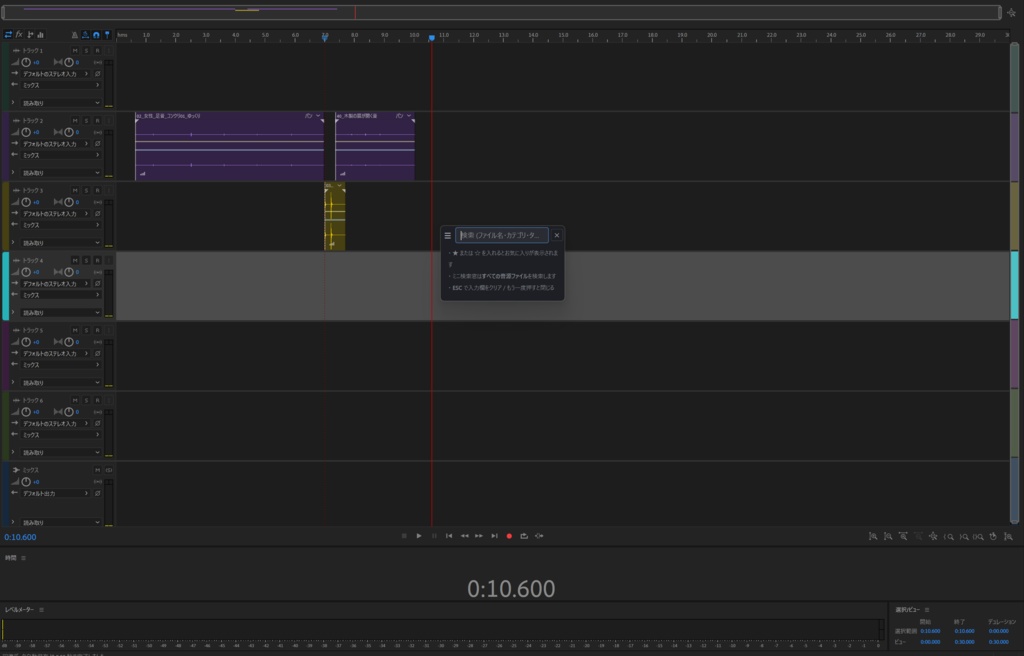Click the Fast Forward button
The width and height of the screenshot is (1024, 656).
479,536
